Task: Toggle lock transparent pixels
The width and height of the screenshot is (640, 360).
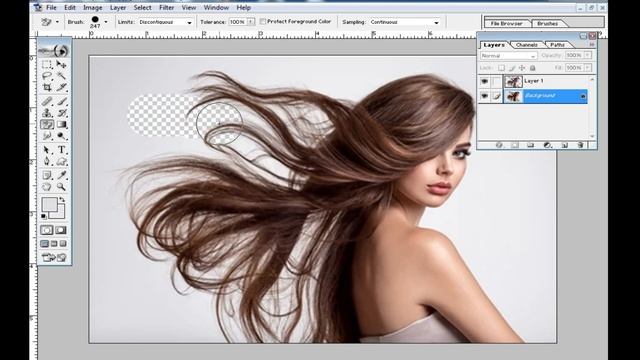Action: 501,68
